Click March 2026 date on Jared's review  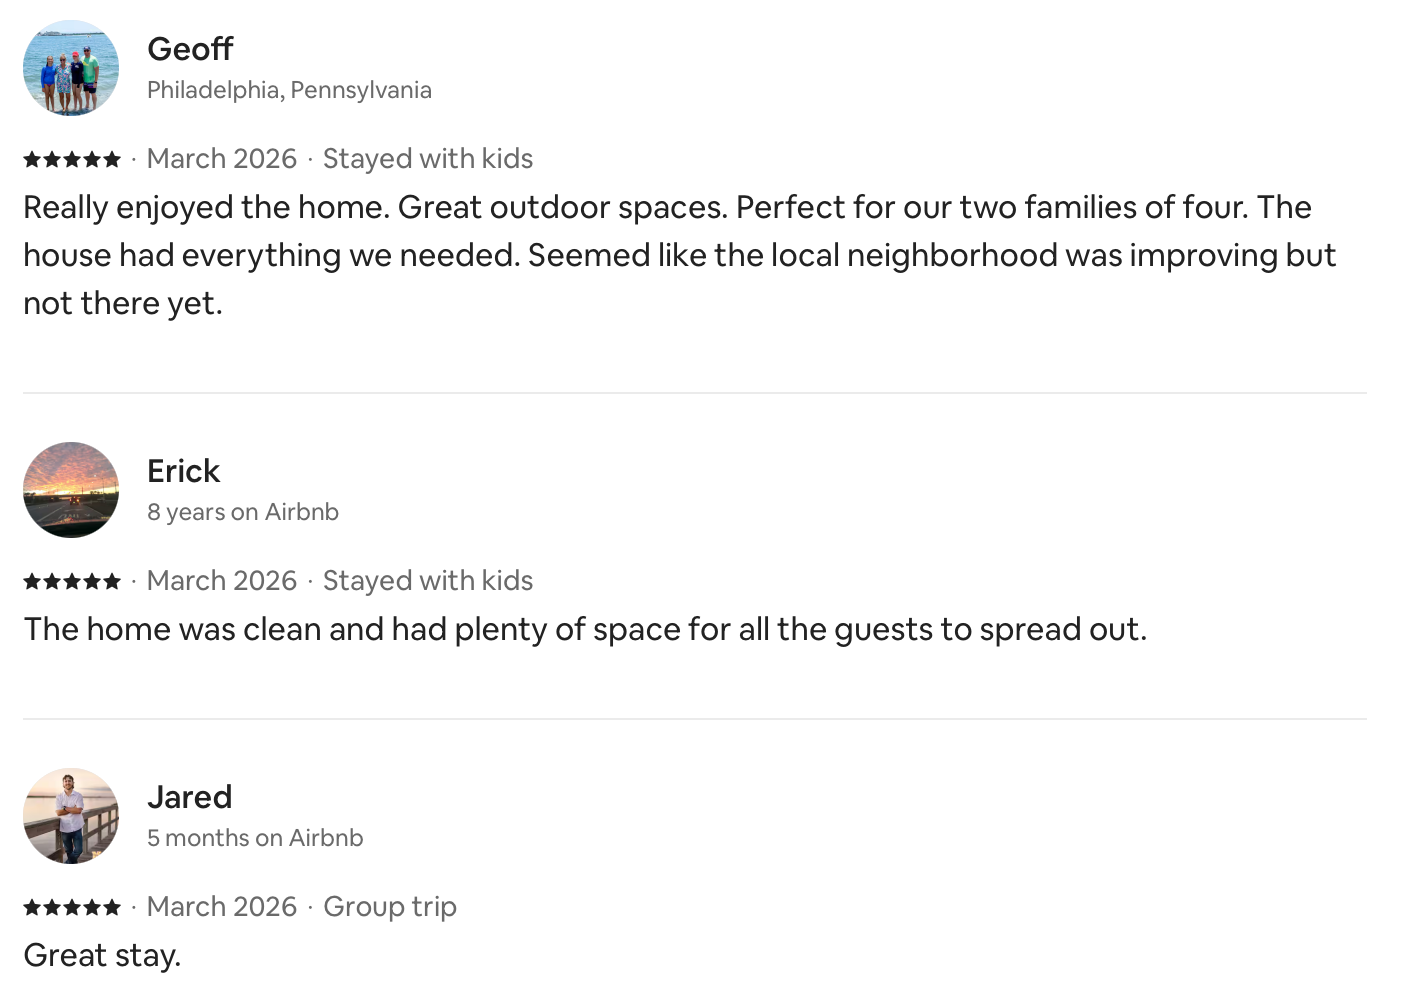[x=222, y=907]
